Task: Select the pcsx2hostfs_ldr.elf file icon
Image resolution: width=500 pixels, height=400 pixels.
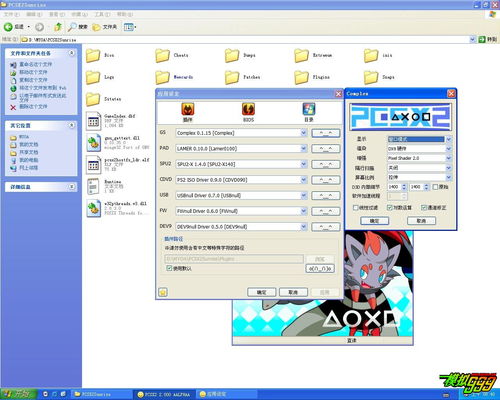Action: (93, 165)
